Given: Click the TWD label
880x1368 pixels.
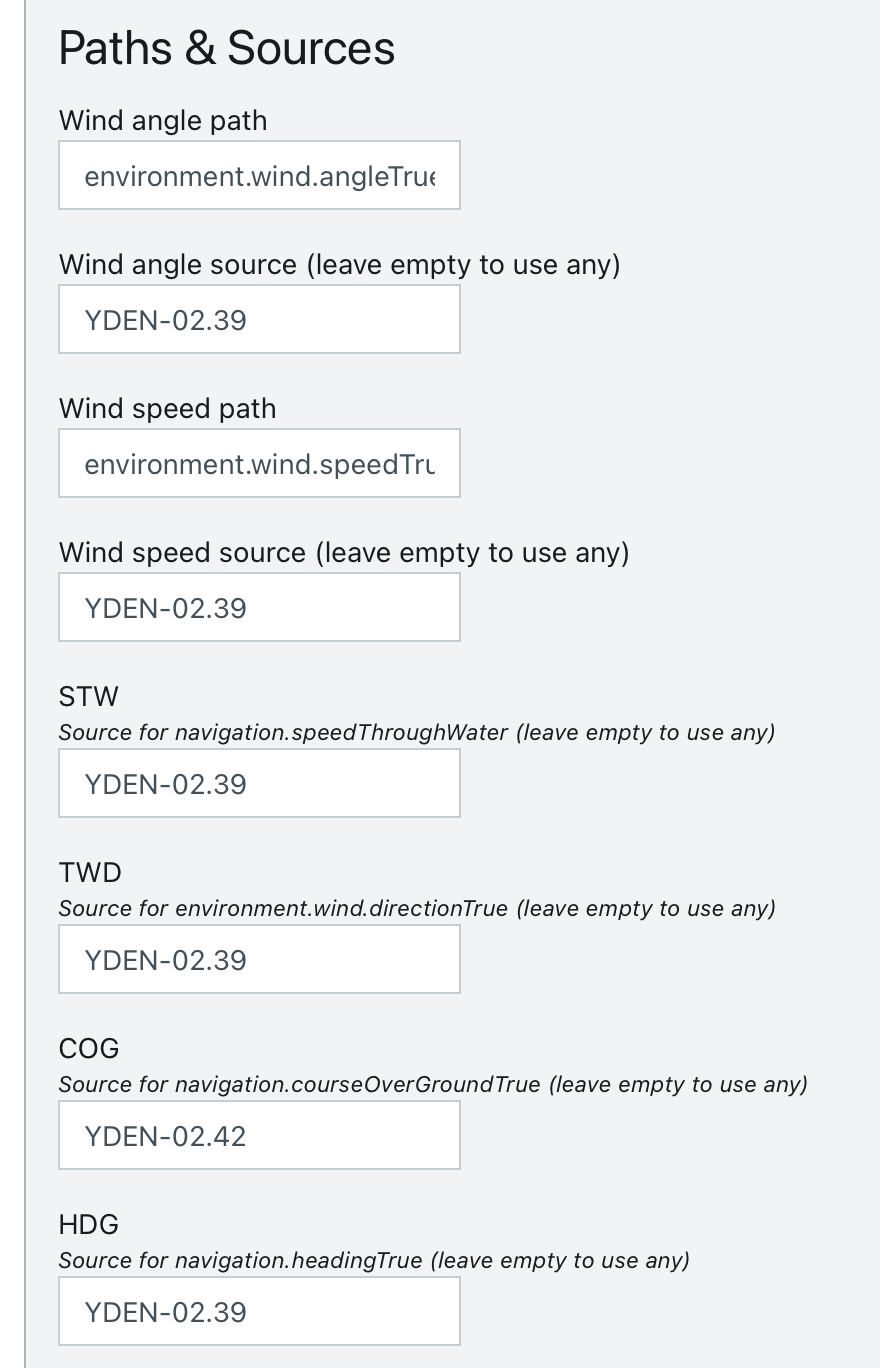Looking at the screenshot, I should tap(90, 873).
